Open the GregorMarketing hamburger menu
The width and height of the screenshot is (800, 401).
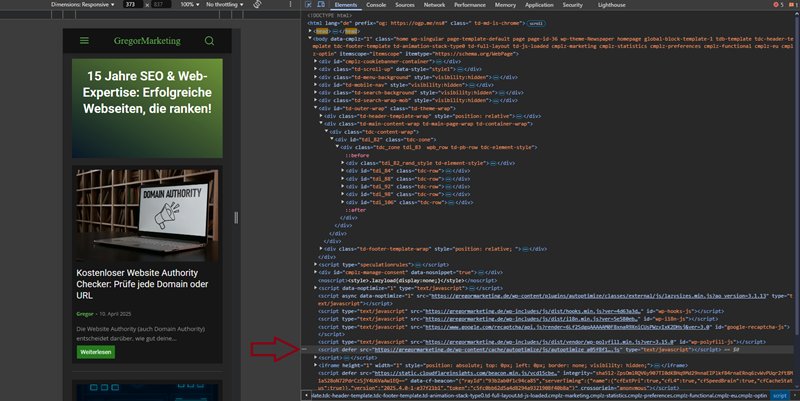click(x=84, y=41)
